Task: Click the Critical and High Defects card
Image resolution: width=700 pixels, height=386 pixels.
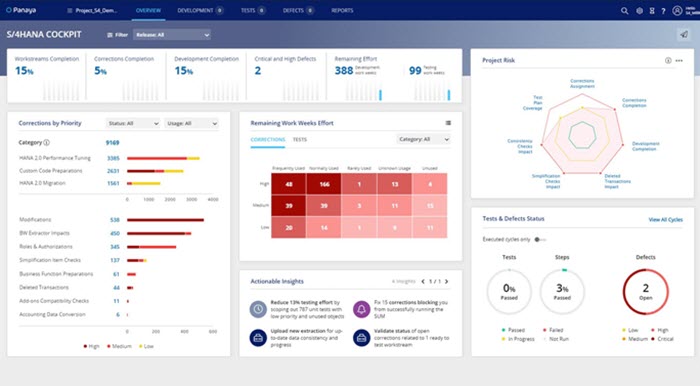Action: (286, 76)
